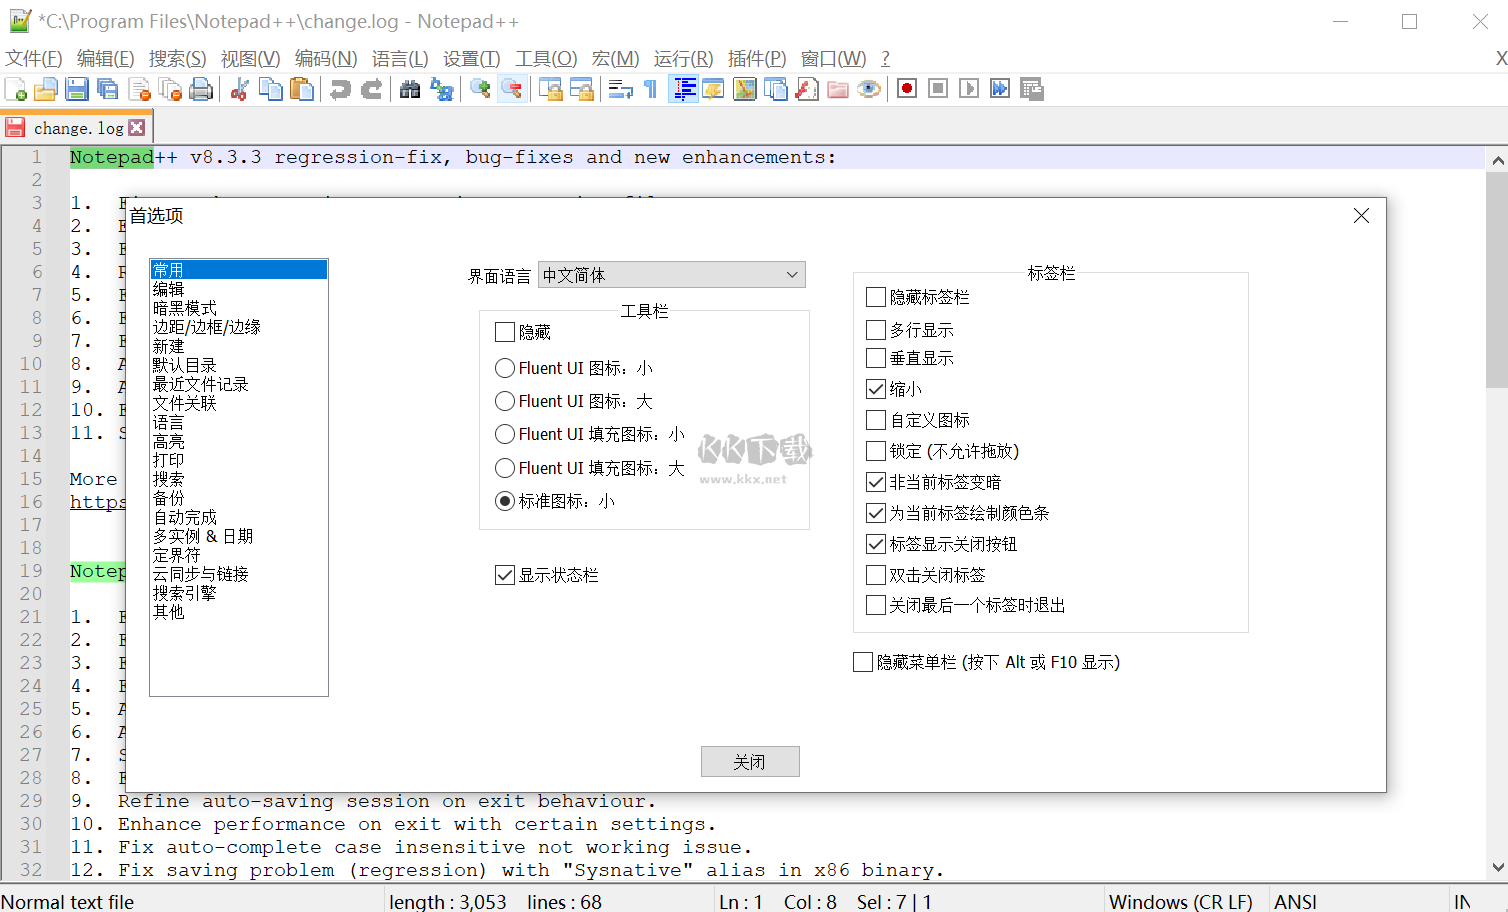Select Fluent UI 图标: 大 radio button
This screenshot has height=912, width=1508.
[505, 401]
